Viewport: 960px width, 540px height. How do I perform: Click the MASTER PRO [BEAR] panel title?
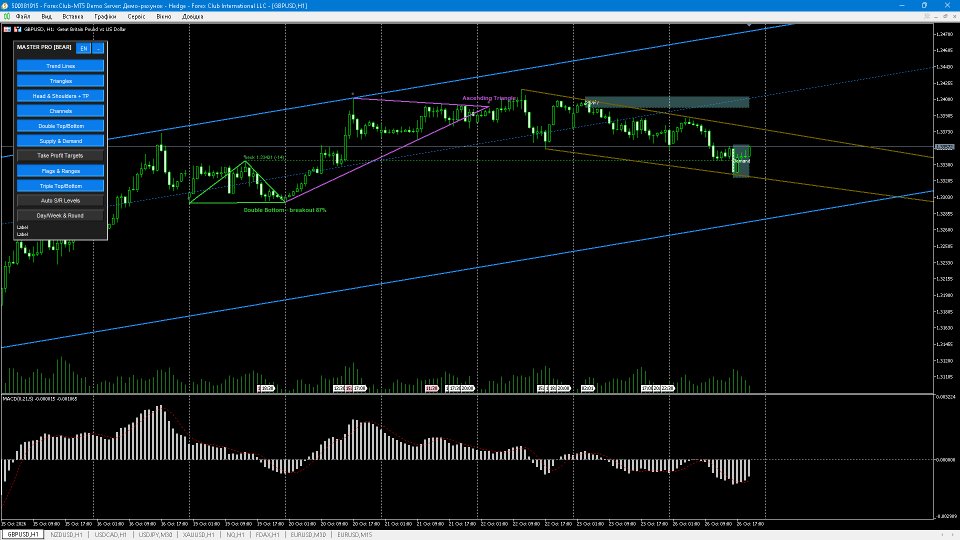click(x=44, y=47)
